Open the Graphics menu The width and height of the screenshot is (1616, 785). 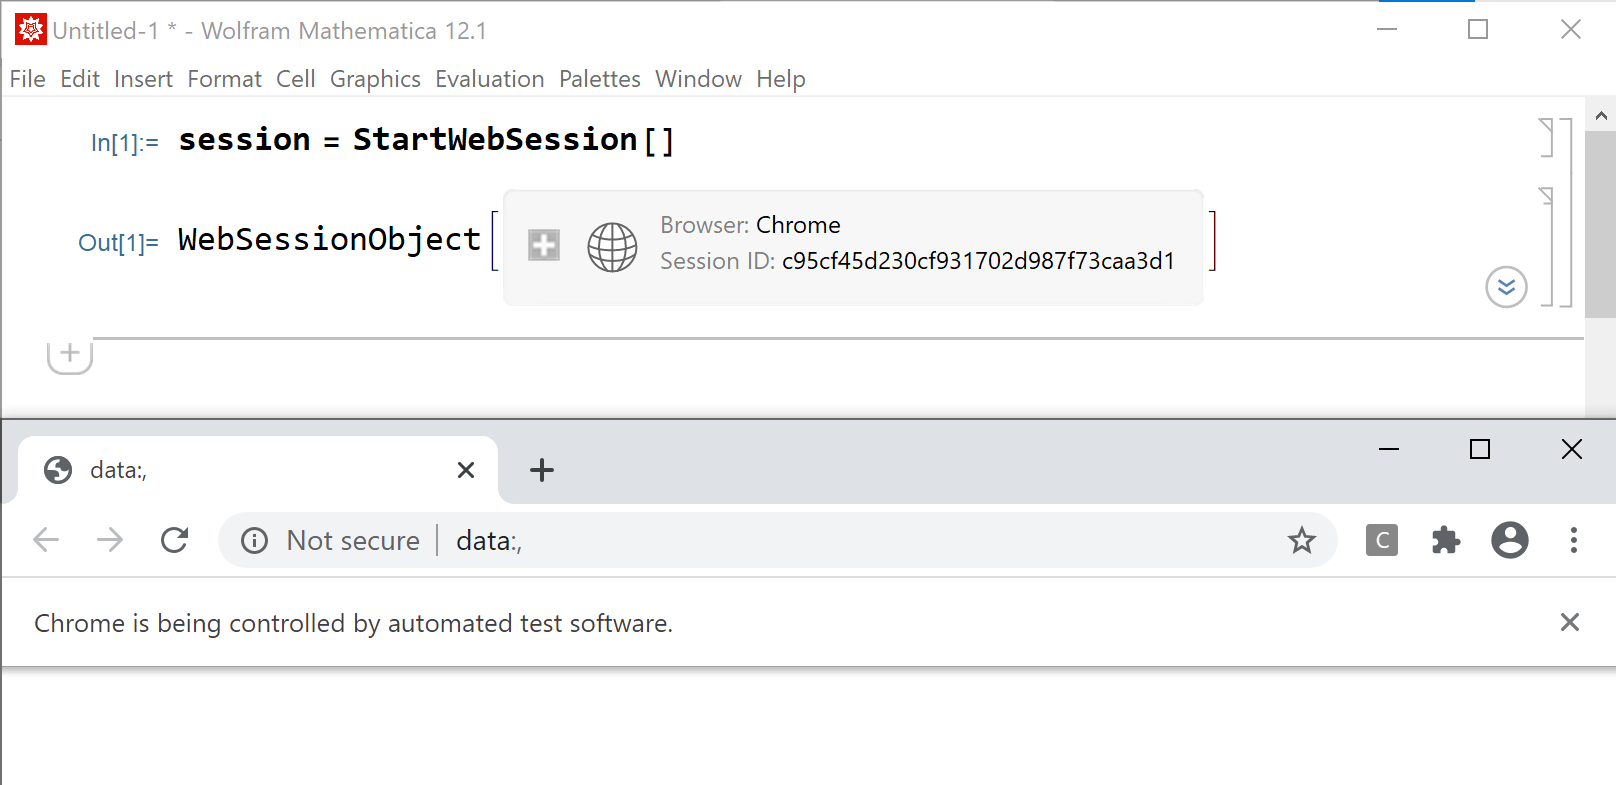pyautogui.click(x=375, y=79)
